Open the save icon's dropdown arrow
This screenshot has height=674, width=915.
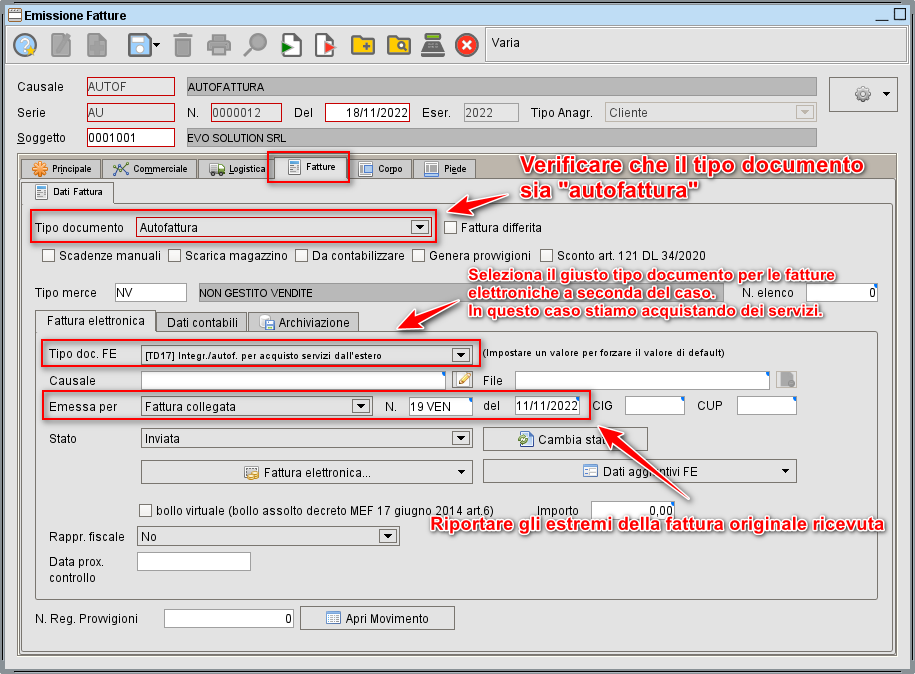(157, 44)
